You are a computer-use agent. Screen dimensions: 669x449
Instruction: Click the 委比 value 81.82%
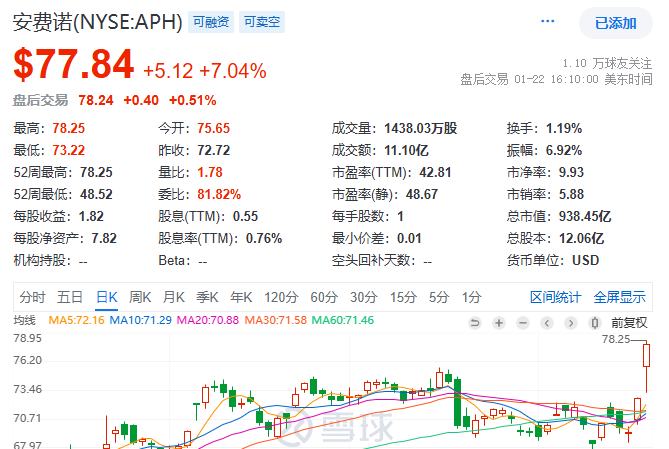(219, 195)
